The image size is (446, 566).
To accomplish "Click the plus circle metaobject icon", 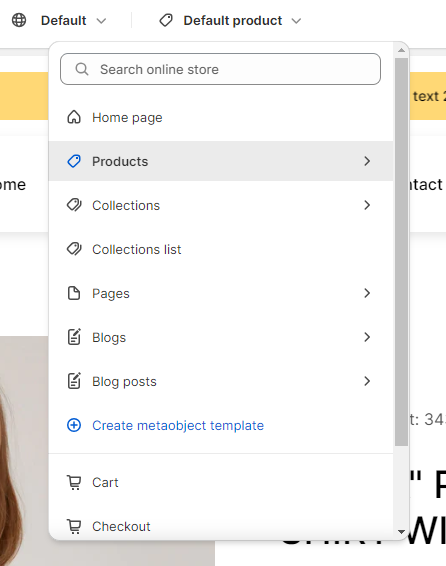I will [x=74, y=425].
